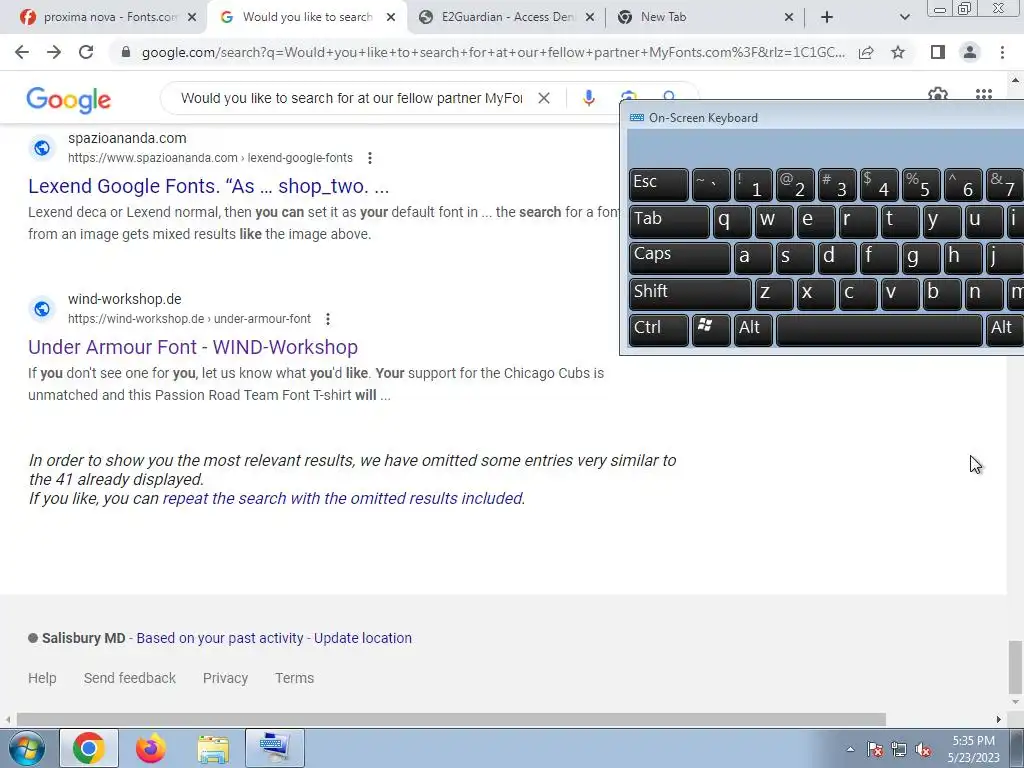
Task: Toggle Caps key on On-Screen Keyboard
Action: tap(679, 257)
